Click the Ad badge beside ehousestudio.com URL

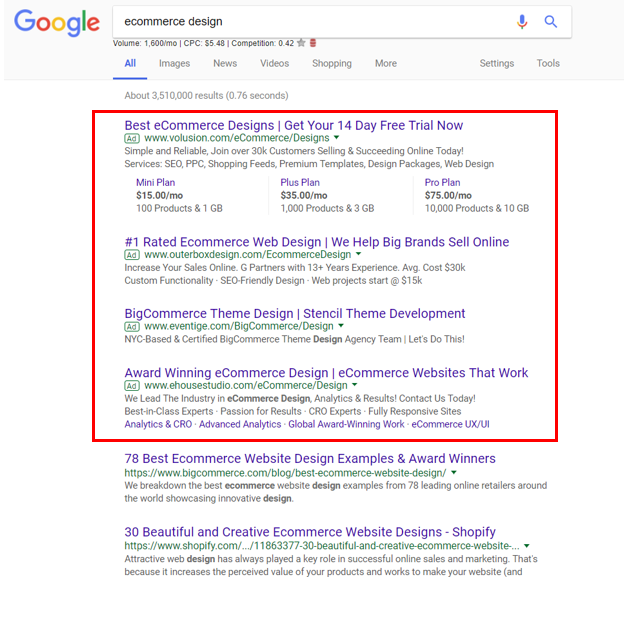(x=132, y=386)
